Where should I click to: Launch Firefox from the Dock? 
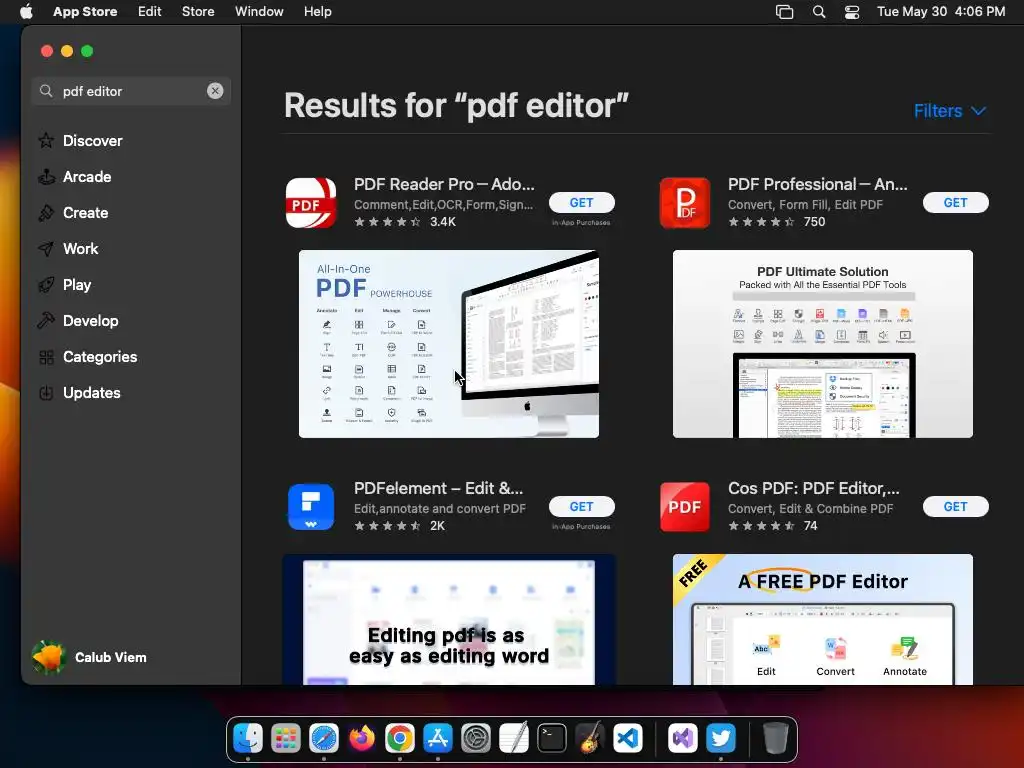coord(362,739)
